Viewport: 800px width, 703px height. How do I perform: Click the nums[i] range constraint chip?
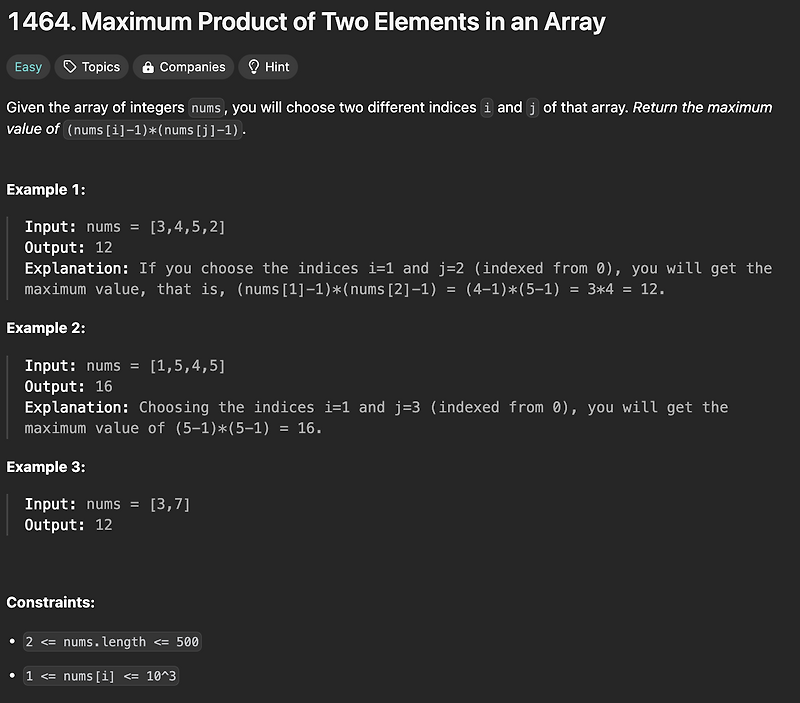100,676
